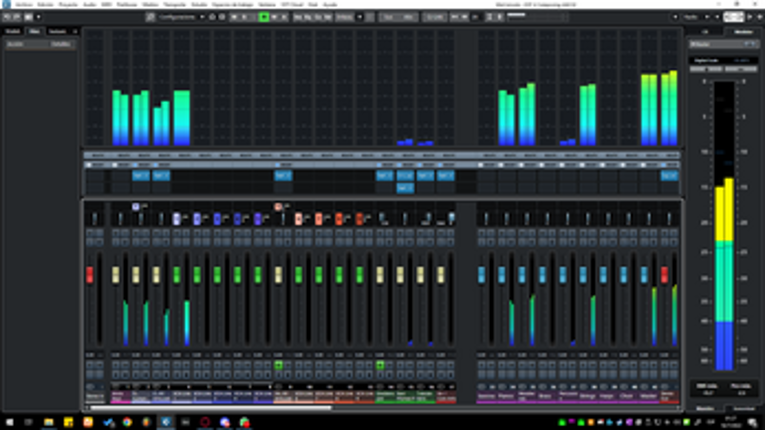Click the white window layout button
The height and width of the screenshot is (430, 765).
733,17
